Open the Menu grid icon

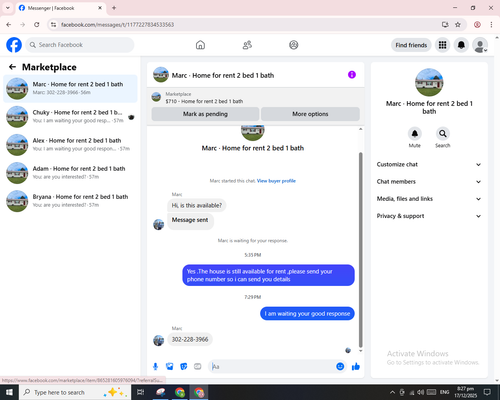point(442,45)
